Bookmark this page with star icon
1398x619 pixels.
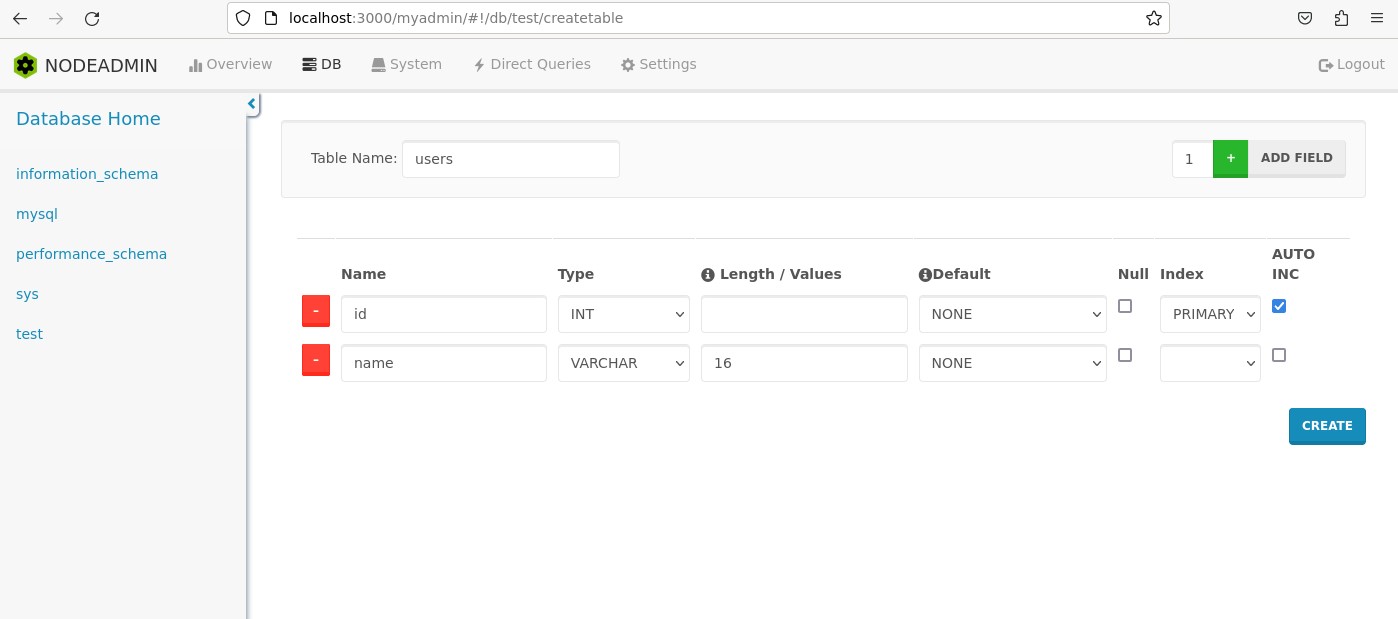click(1153, 18)
